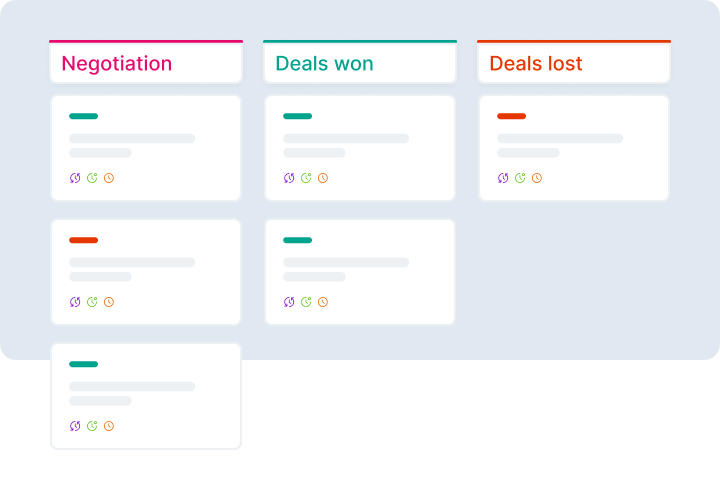Viewport: 720px width, 480px height.
Task: Click green clock icon on second Deals won card
Action: [306, 302]
